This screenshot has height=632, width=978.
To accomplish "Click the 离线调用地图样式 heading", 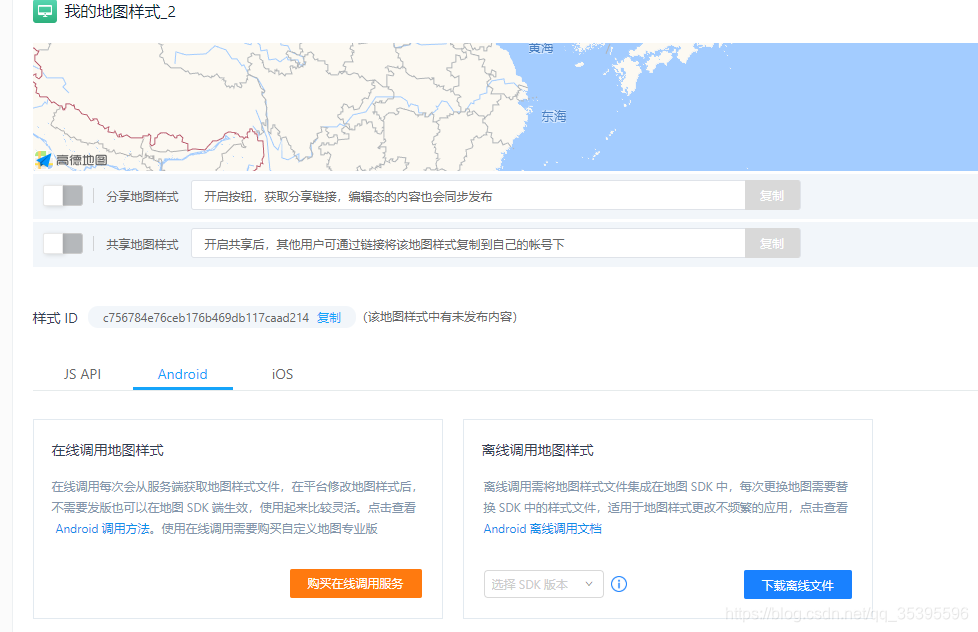I will pos(538,450).
